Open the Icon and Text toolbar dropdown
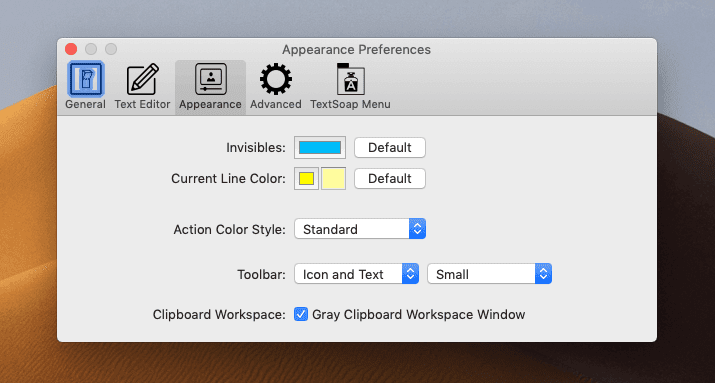This screenshot has height=383, width=715. (356, 274)
